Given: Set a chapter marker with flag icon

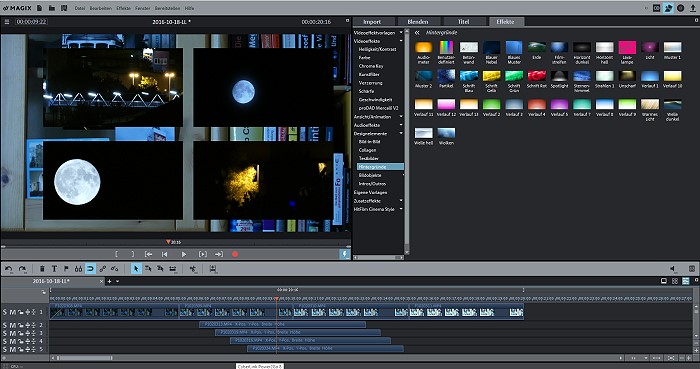Looking at the screenshot, I should (66, 269).
